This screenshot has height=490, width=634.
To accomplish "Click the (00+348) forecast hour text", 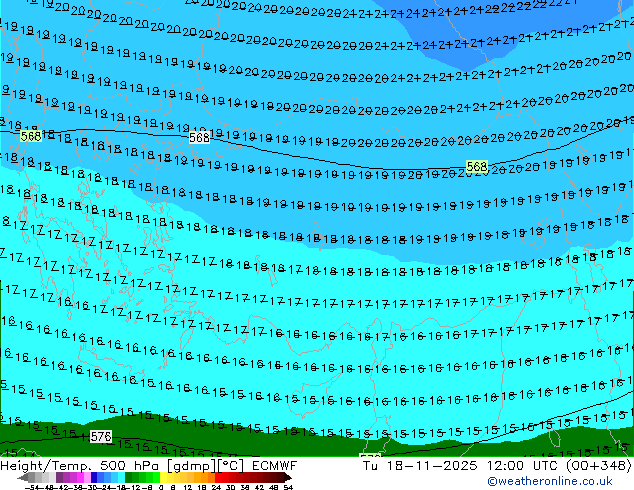I will [599, 466].
